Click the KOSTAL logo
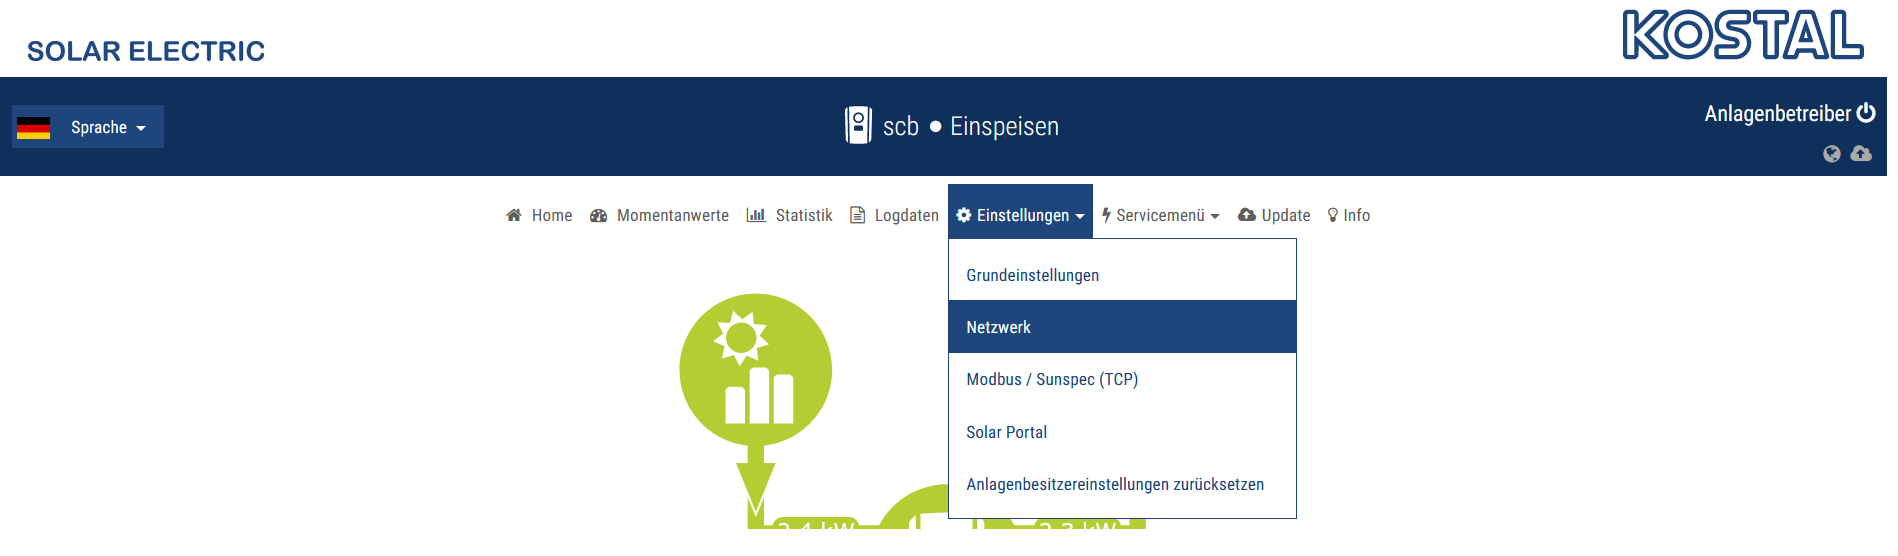1898x556 pixels. pyautogui.click(x=1742, y=35)
